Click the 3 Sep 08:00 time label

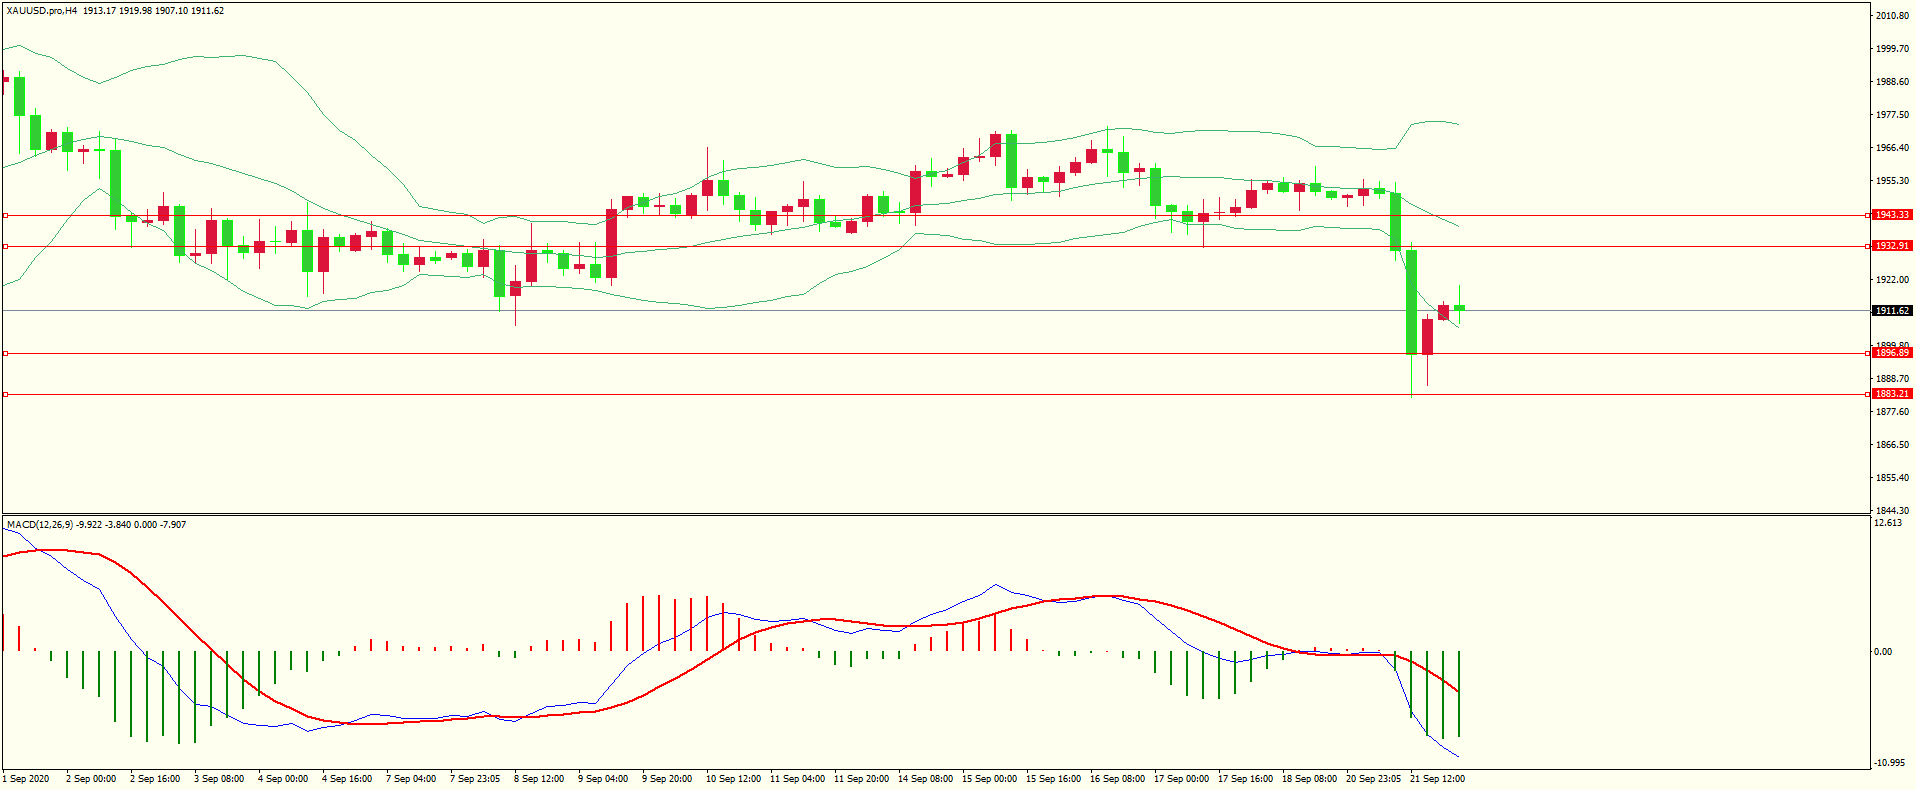(219, 779)
